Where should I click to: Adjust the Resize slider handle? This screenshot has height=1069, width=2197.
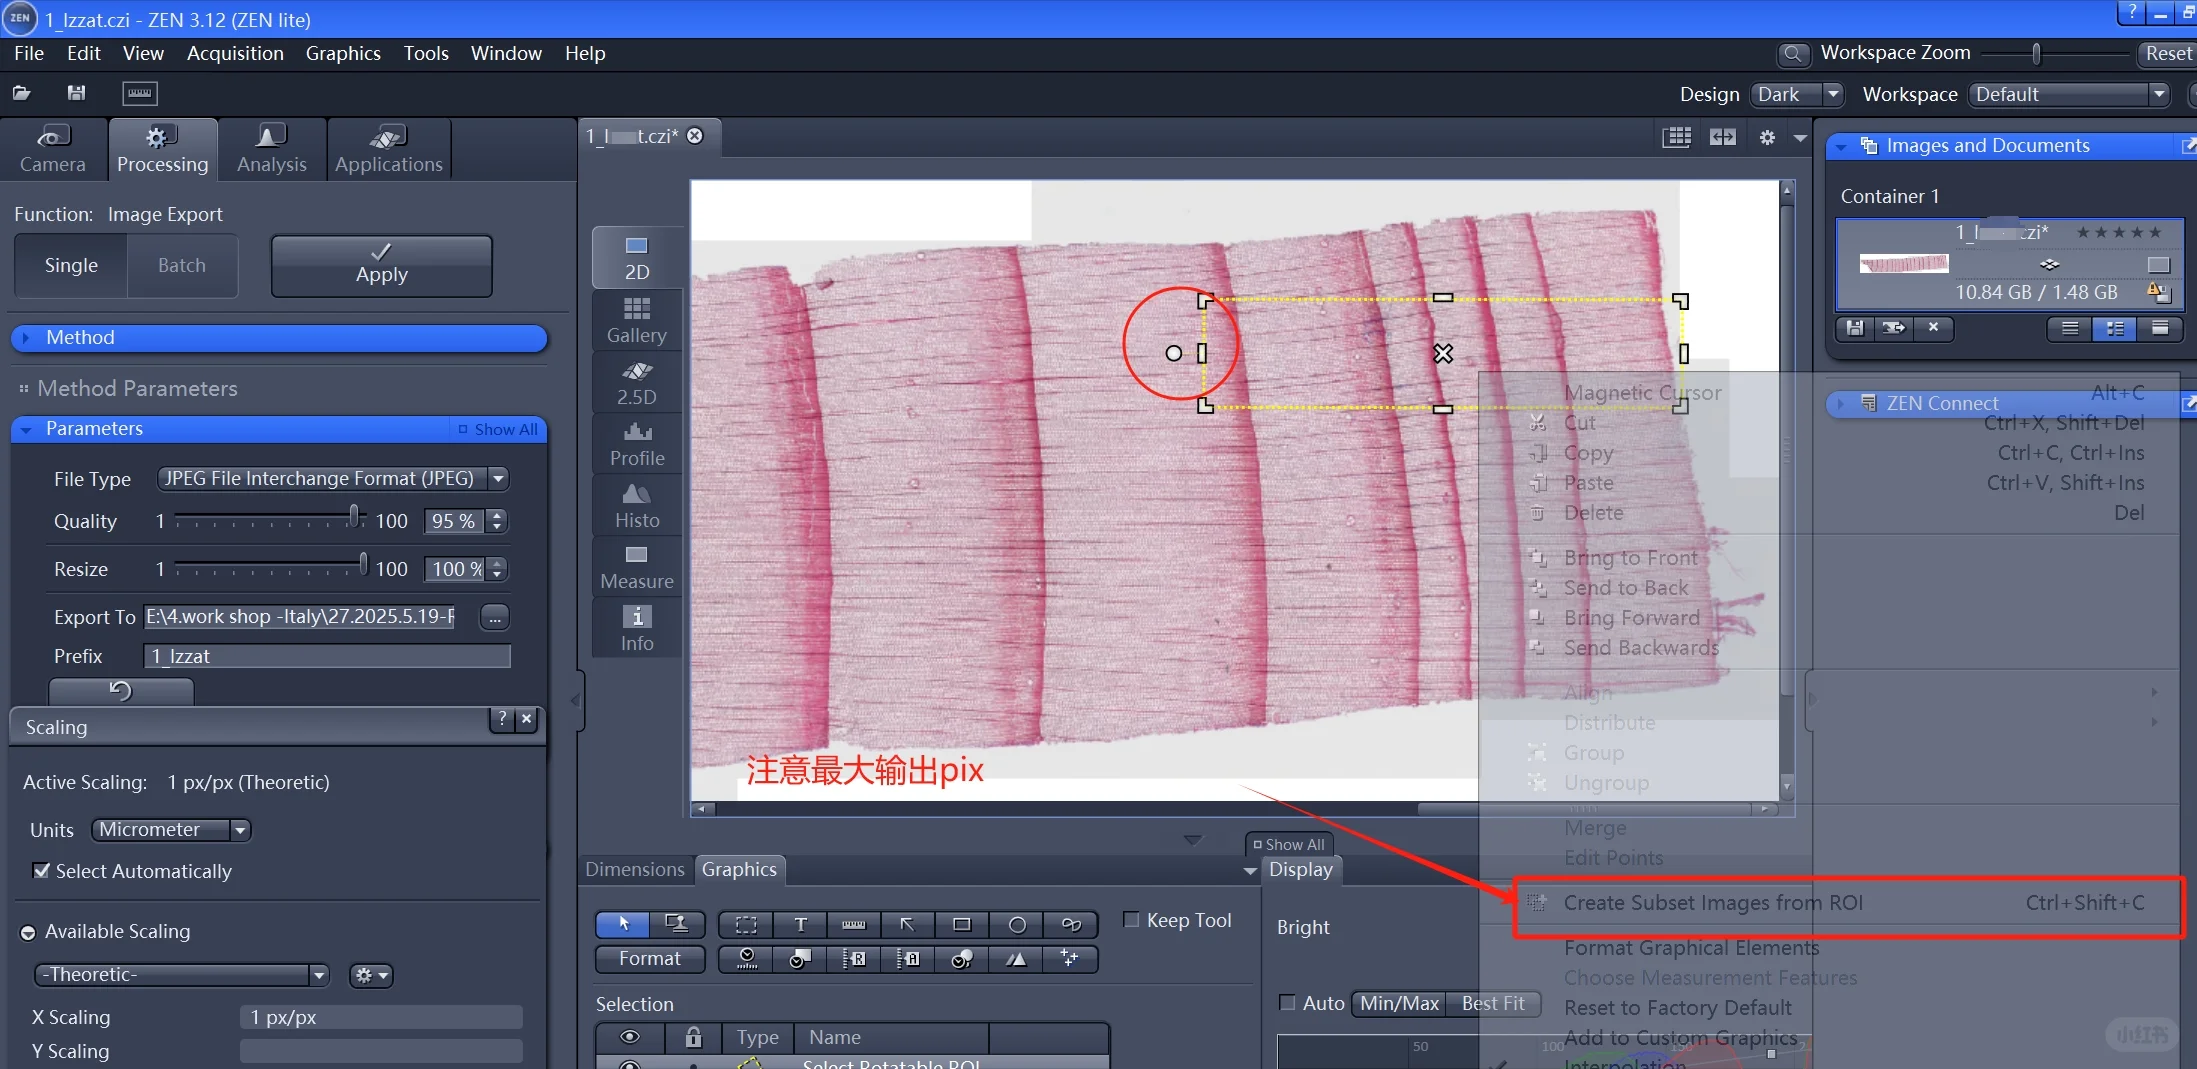[x=363, y=564]
